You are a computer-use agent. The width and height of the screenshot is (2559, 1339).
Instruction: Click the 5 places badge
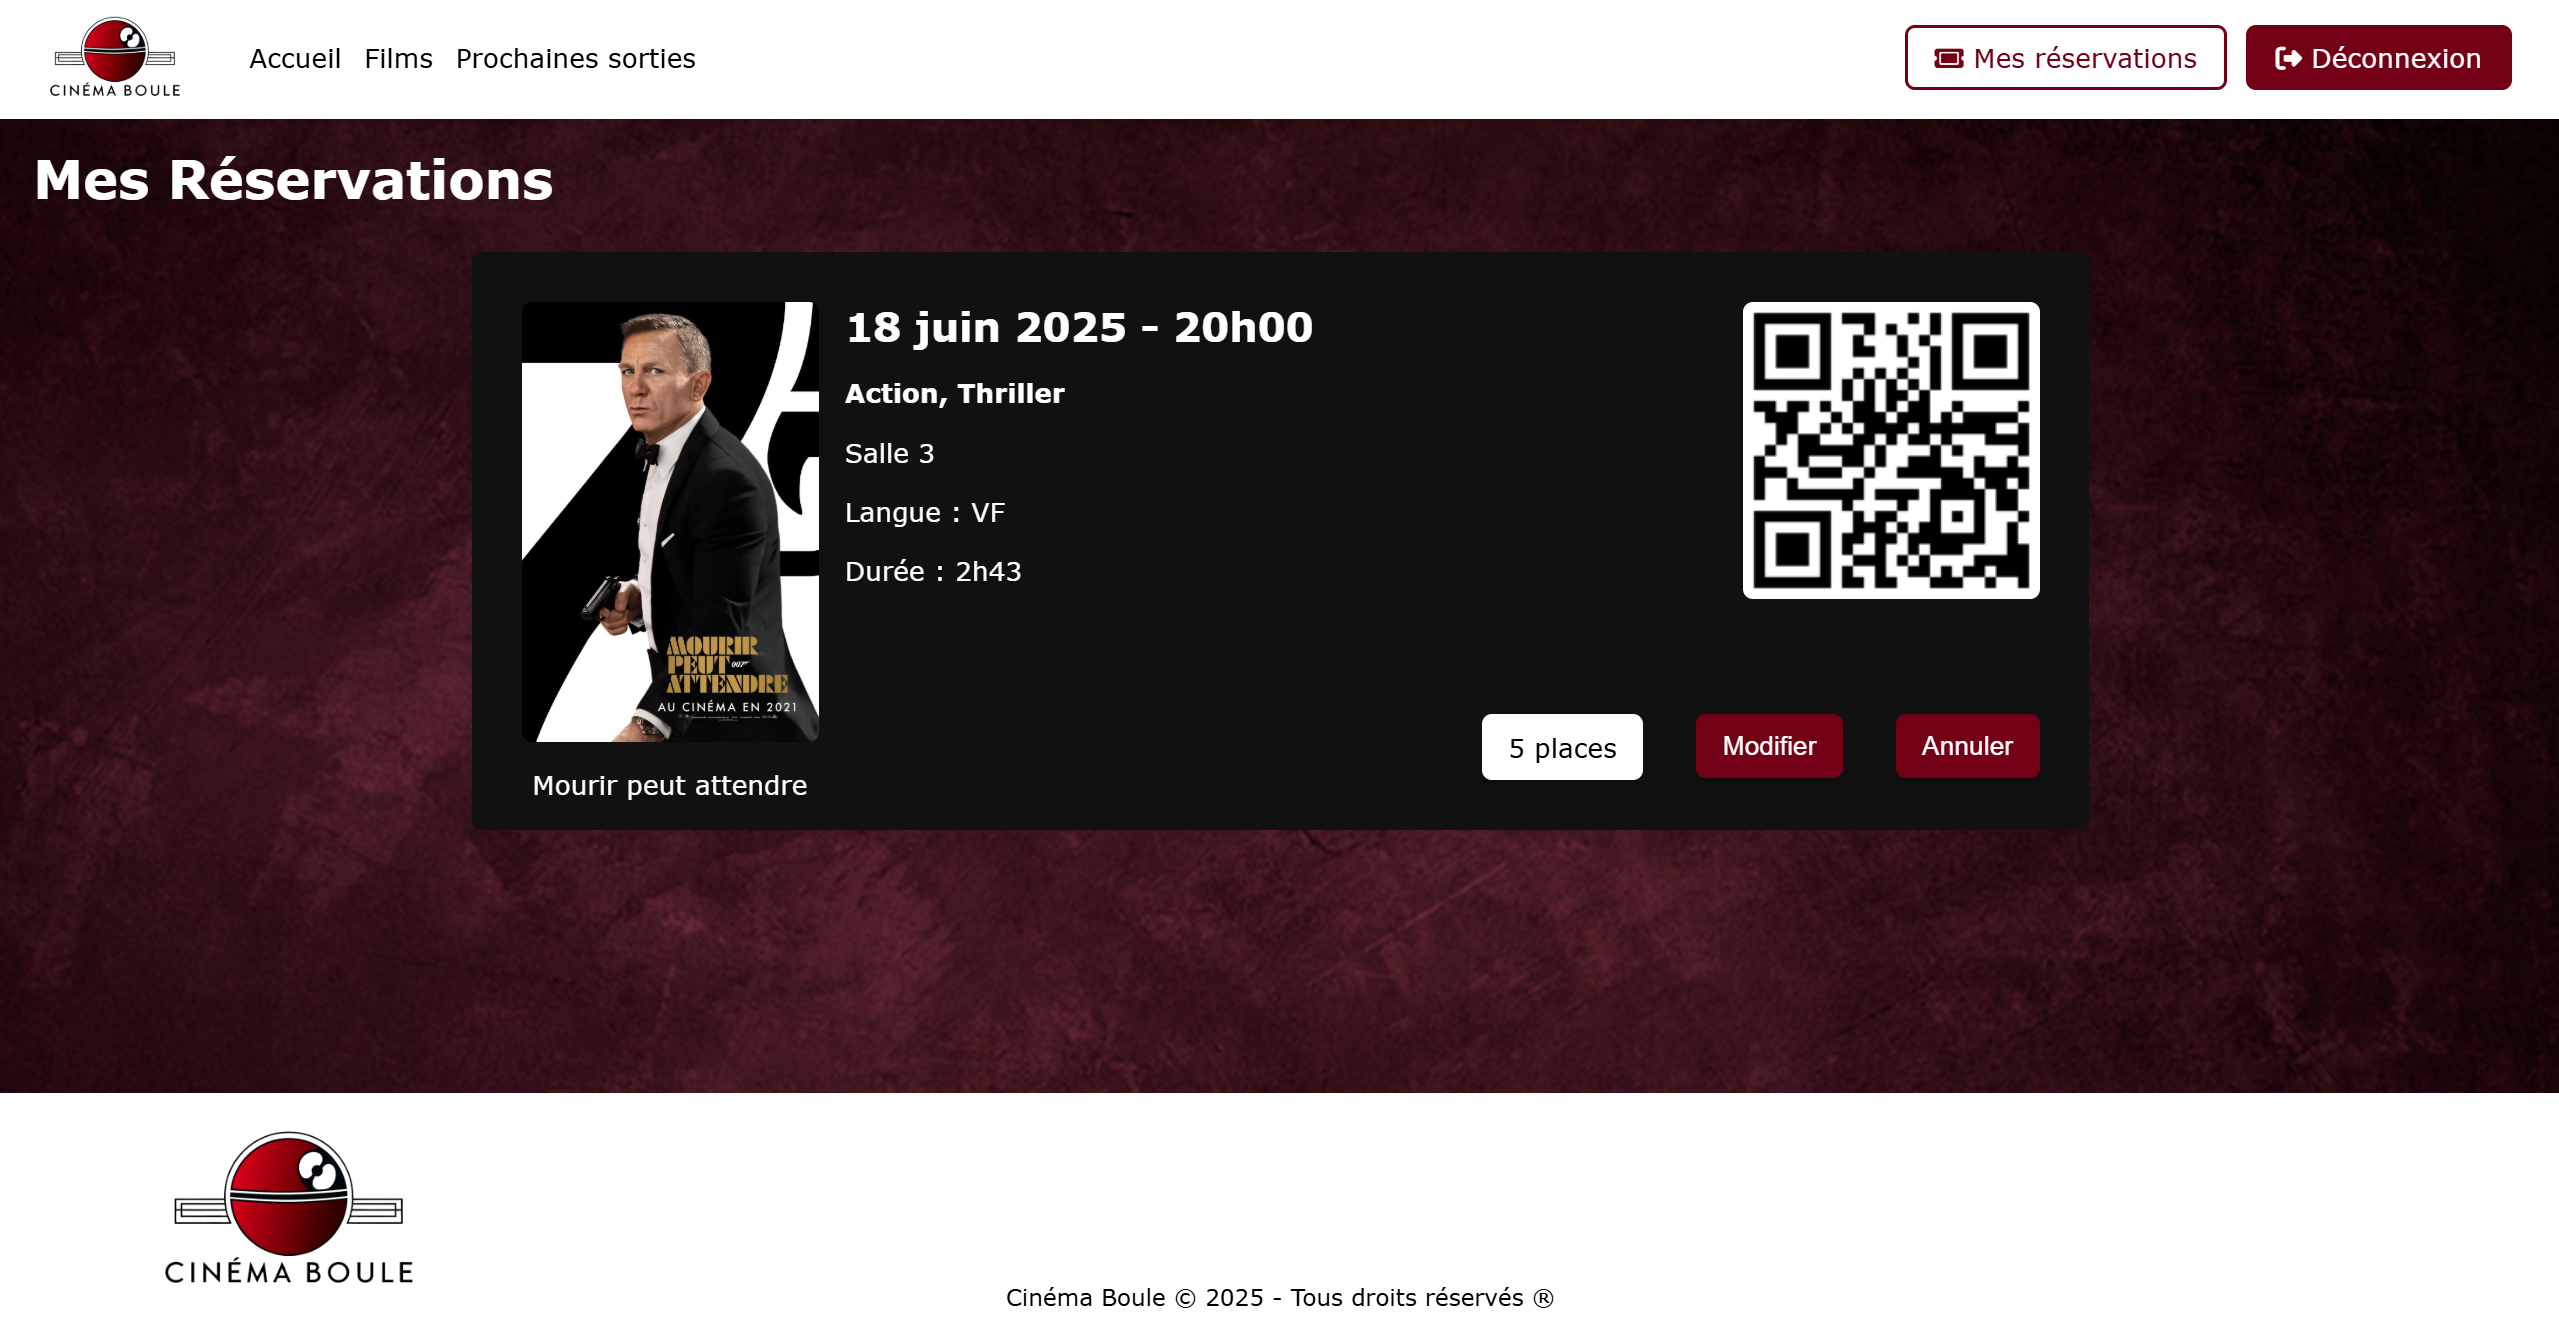coord(1561,747)
